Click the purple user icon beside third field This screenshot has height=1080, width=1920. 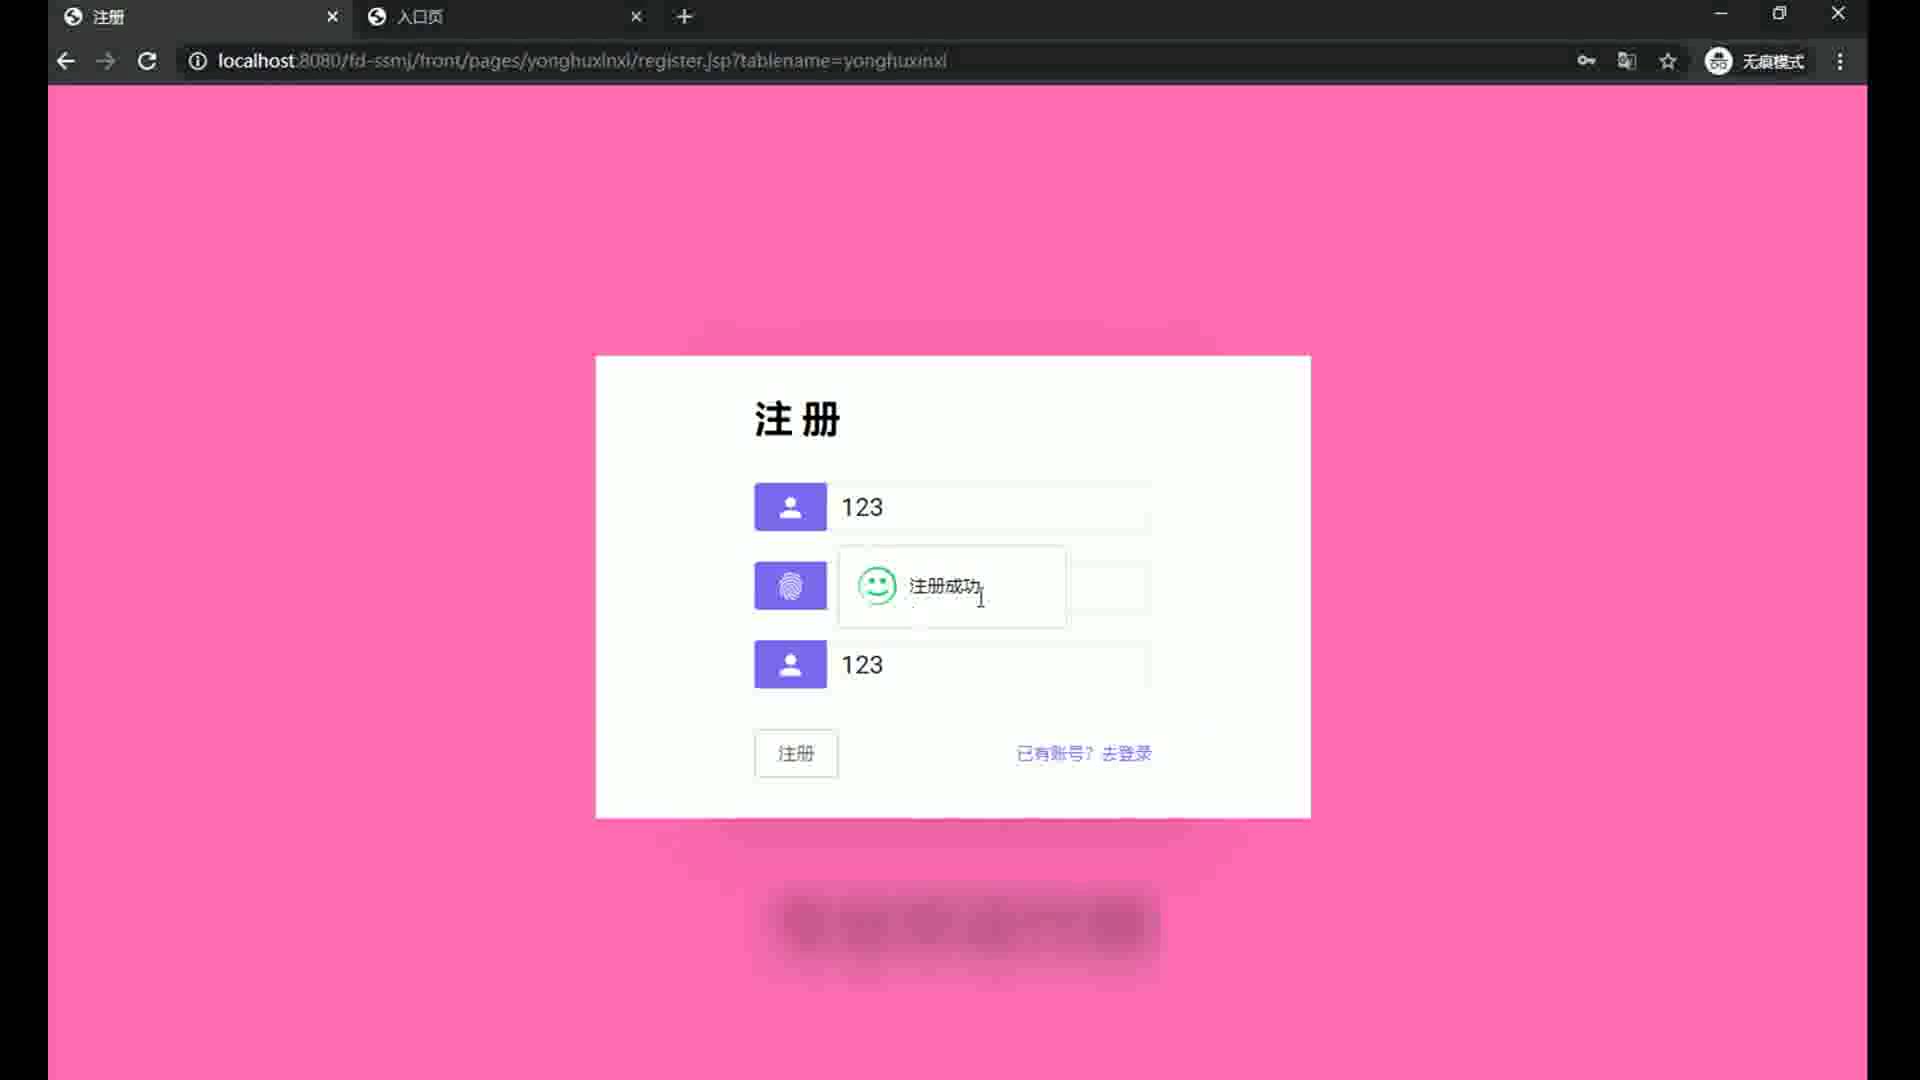coord(790,665)
